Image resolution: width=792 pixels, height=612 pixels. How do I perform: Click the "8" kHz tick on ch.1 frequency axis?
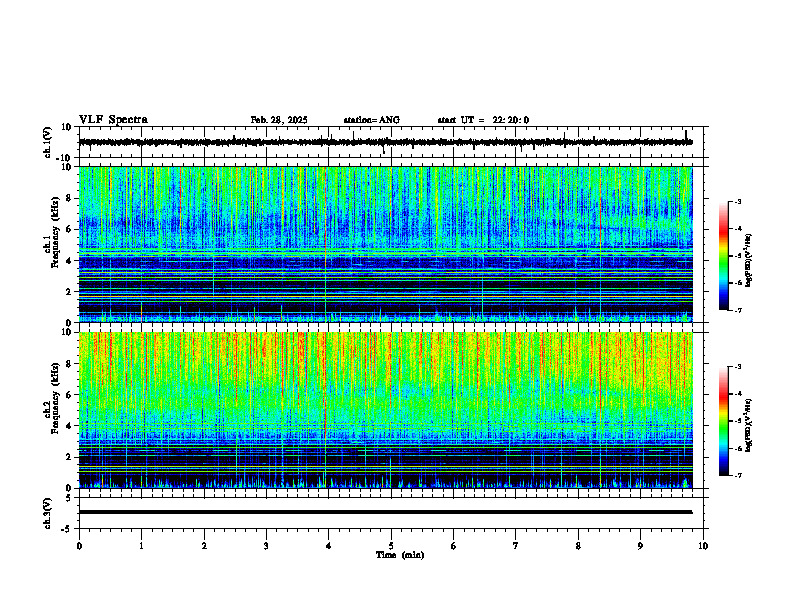pyautogui.click(x=70, y=198)
